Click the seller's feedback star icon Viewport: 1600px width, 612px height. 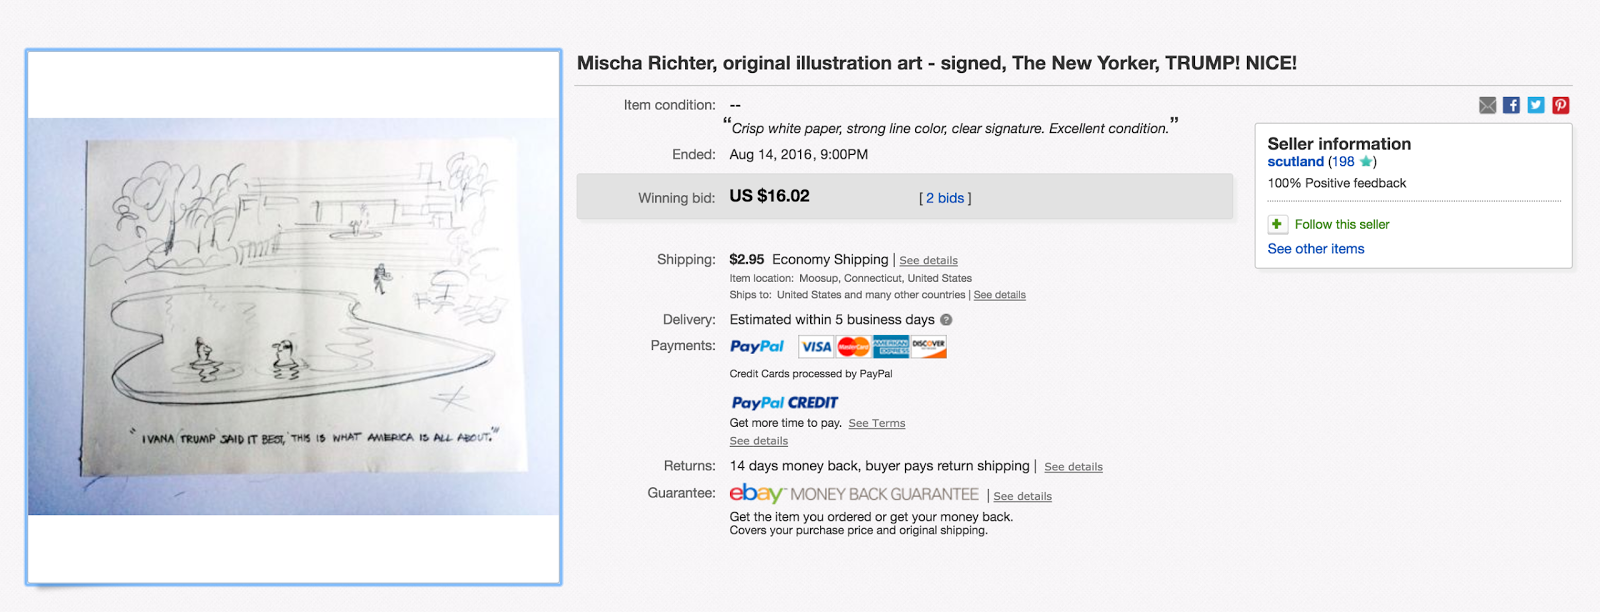pyautogui.click(x=1366, y=162)
